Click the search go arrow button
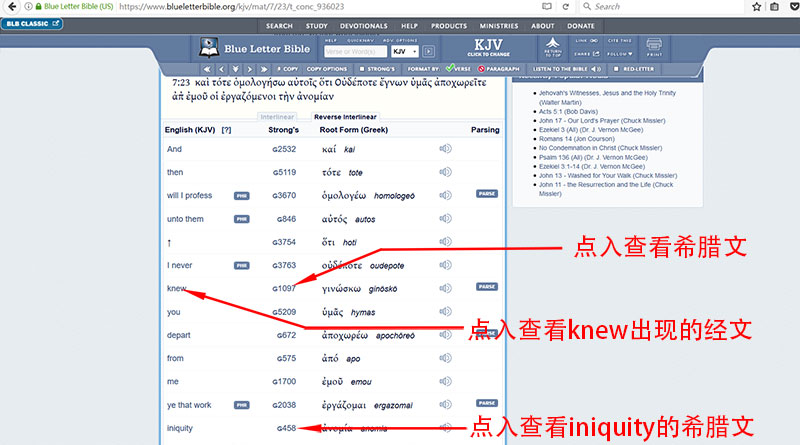 429,51
